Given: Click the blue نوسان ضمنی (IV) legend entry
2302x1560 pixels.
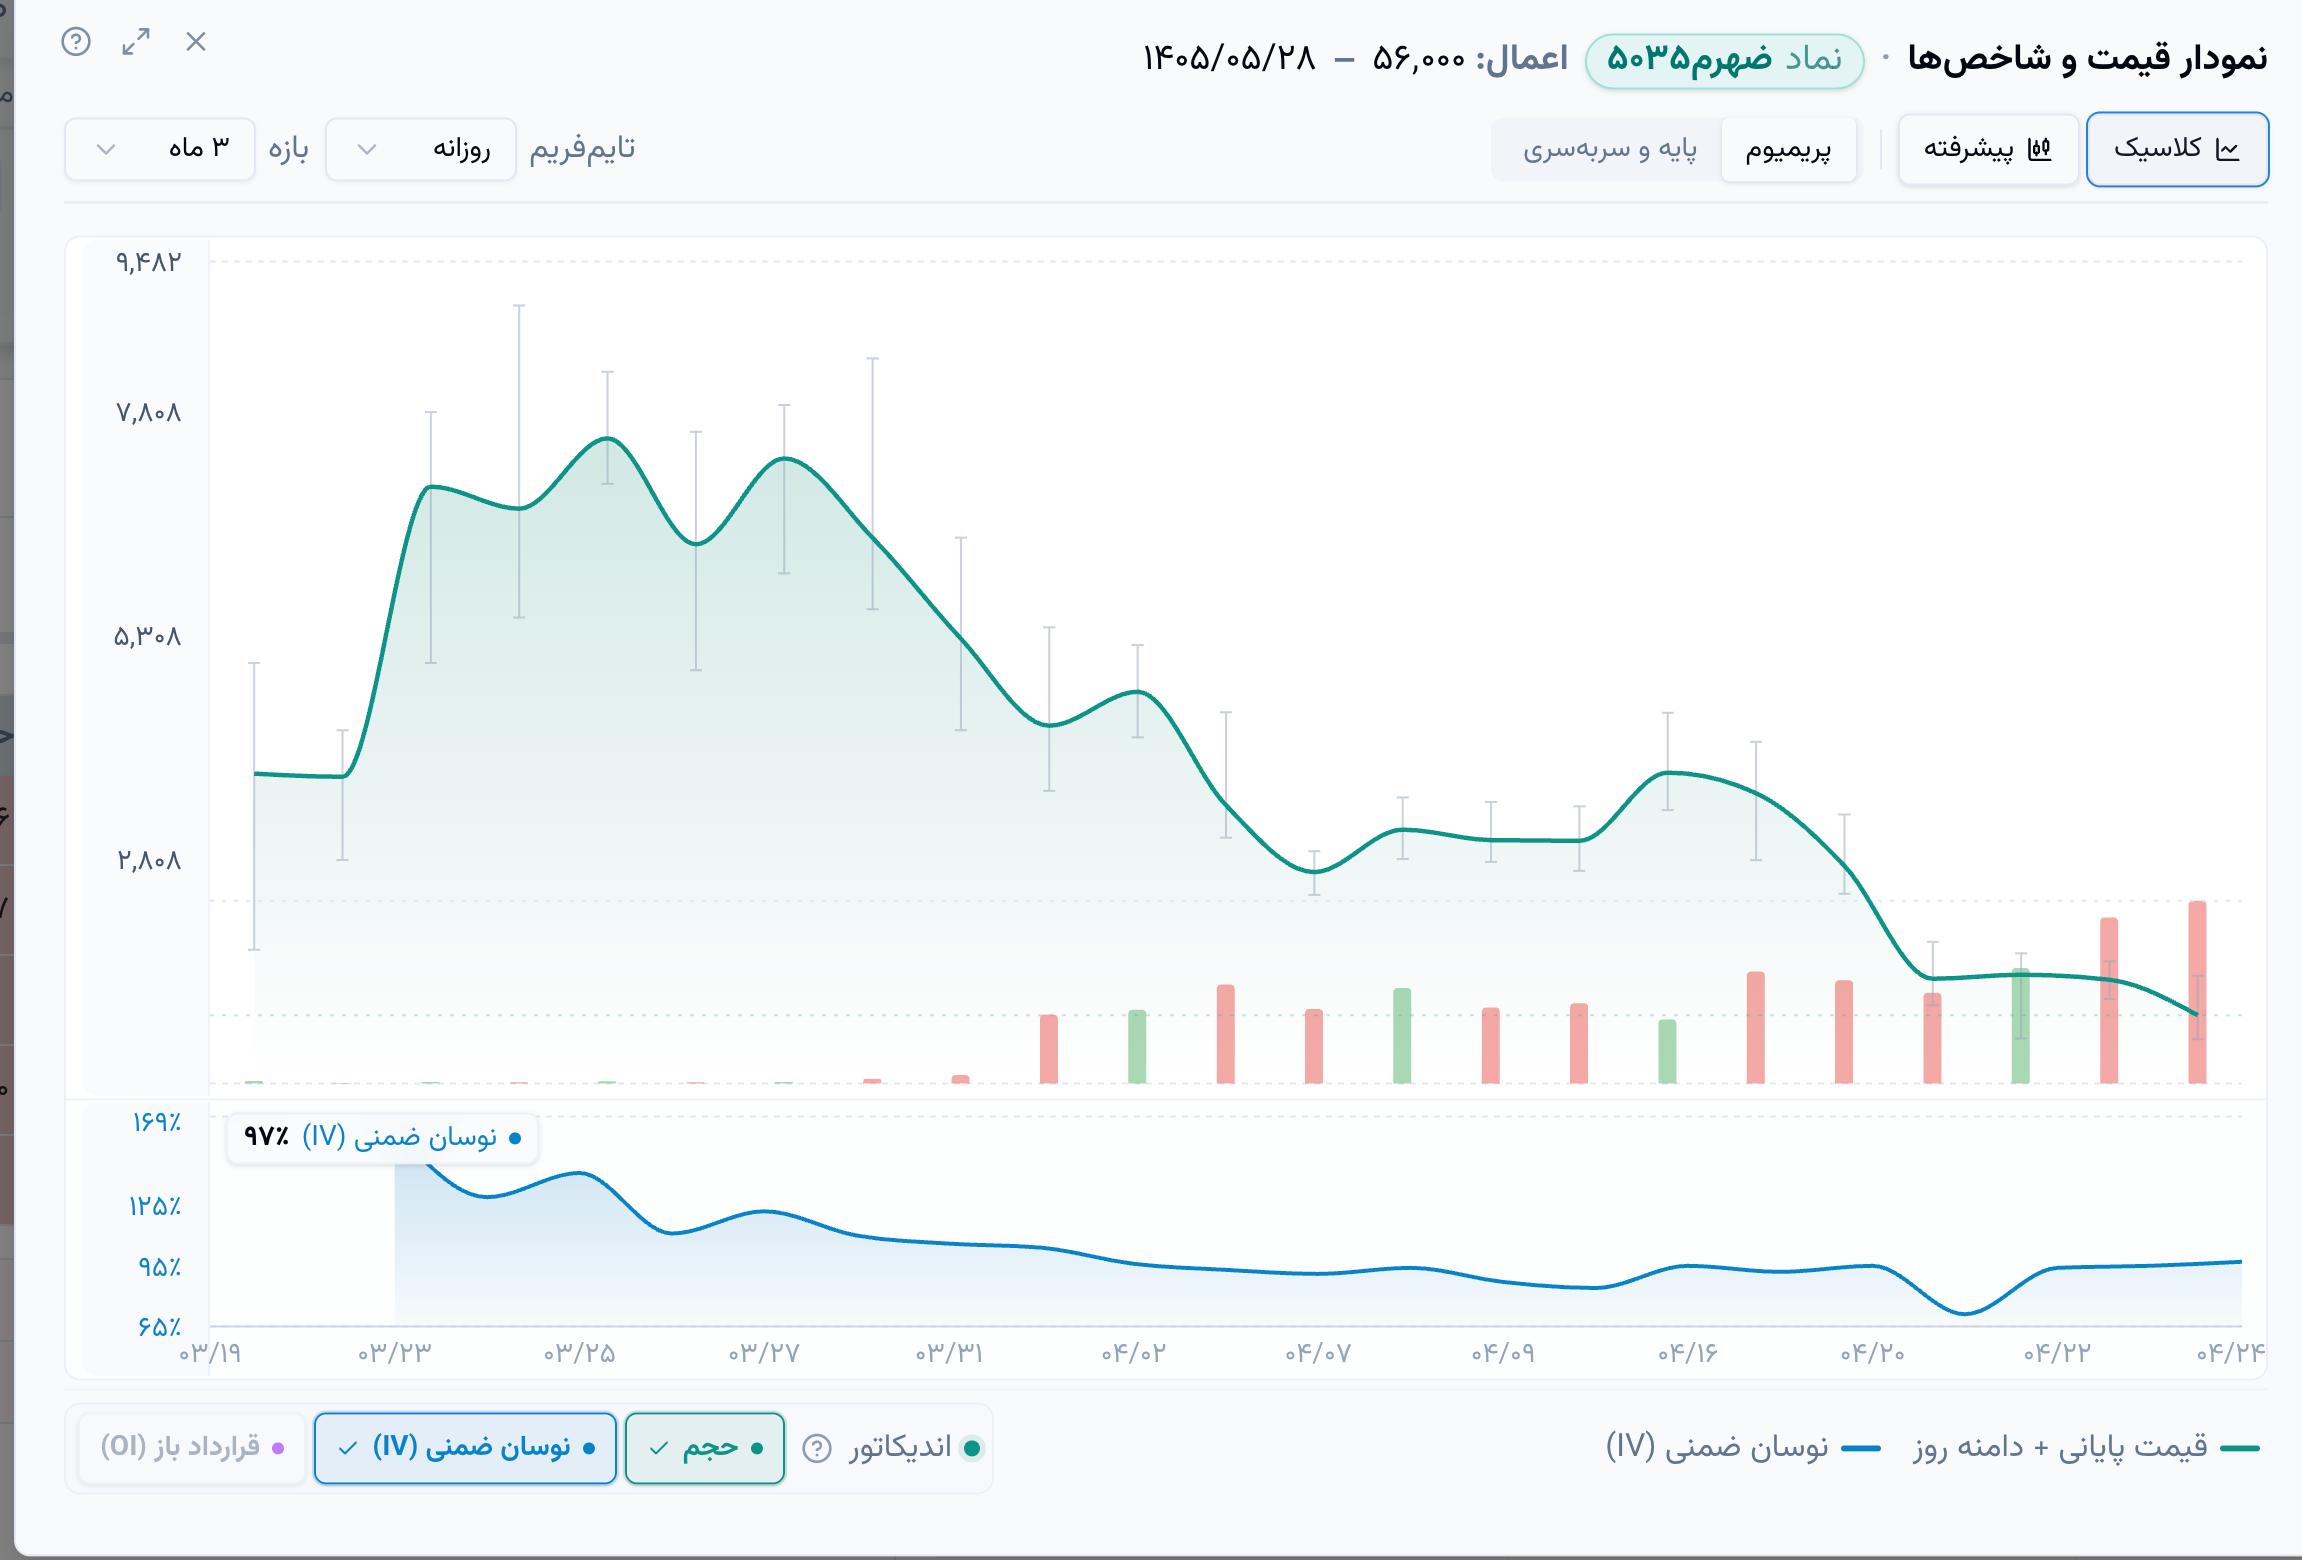Looking at the screenshot, I should coord(1743,1448).
